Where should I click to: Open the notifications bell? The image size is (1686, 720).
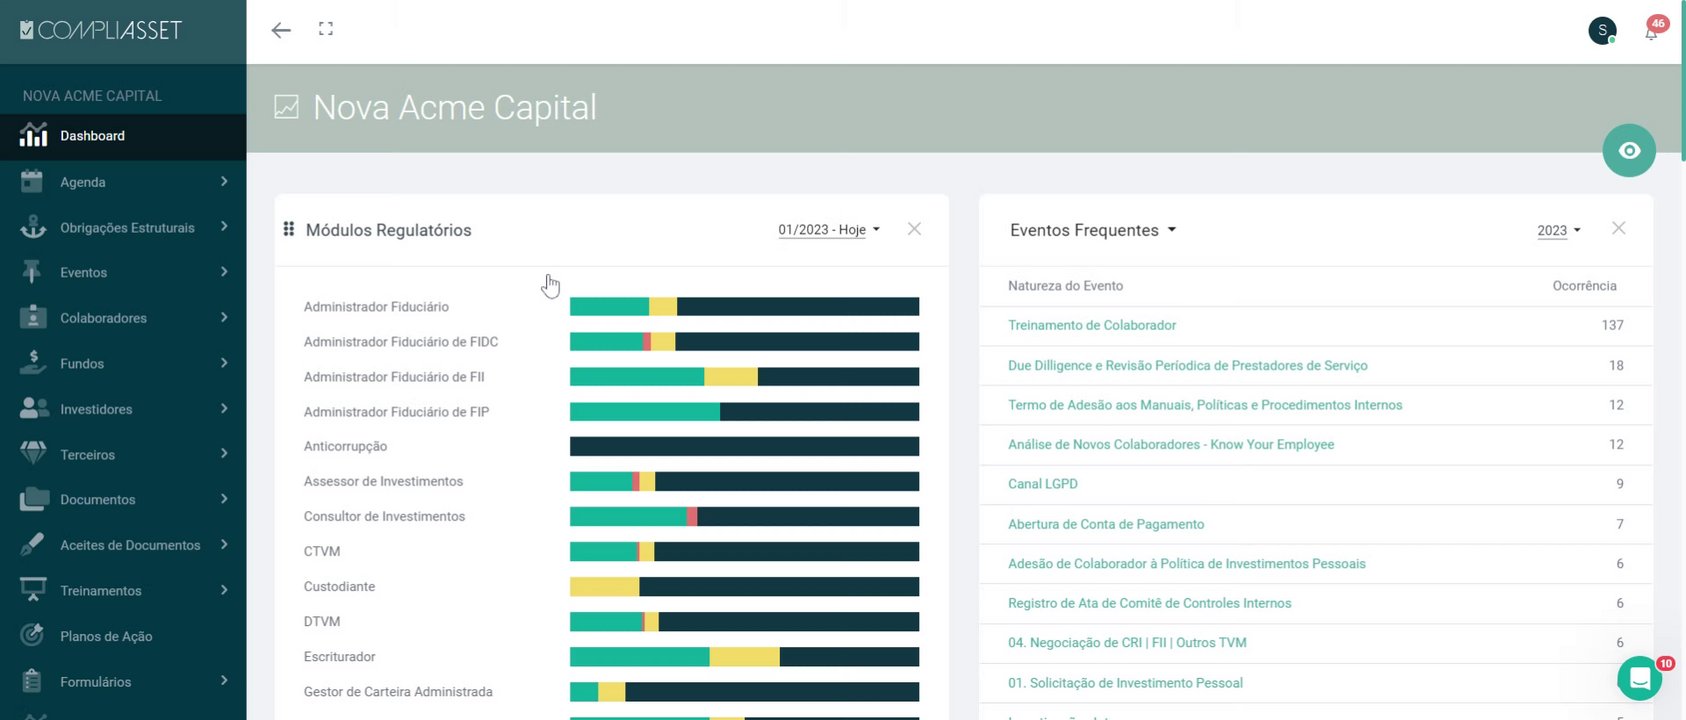tap(1651, 32)
